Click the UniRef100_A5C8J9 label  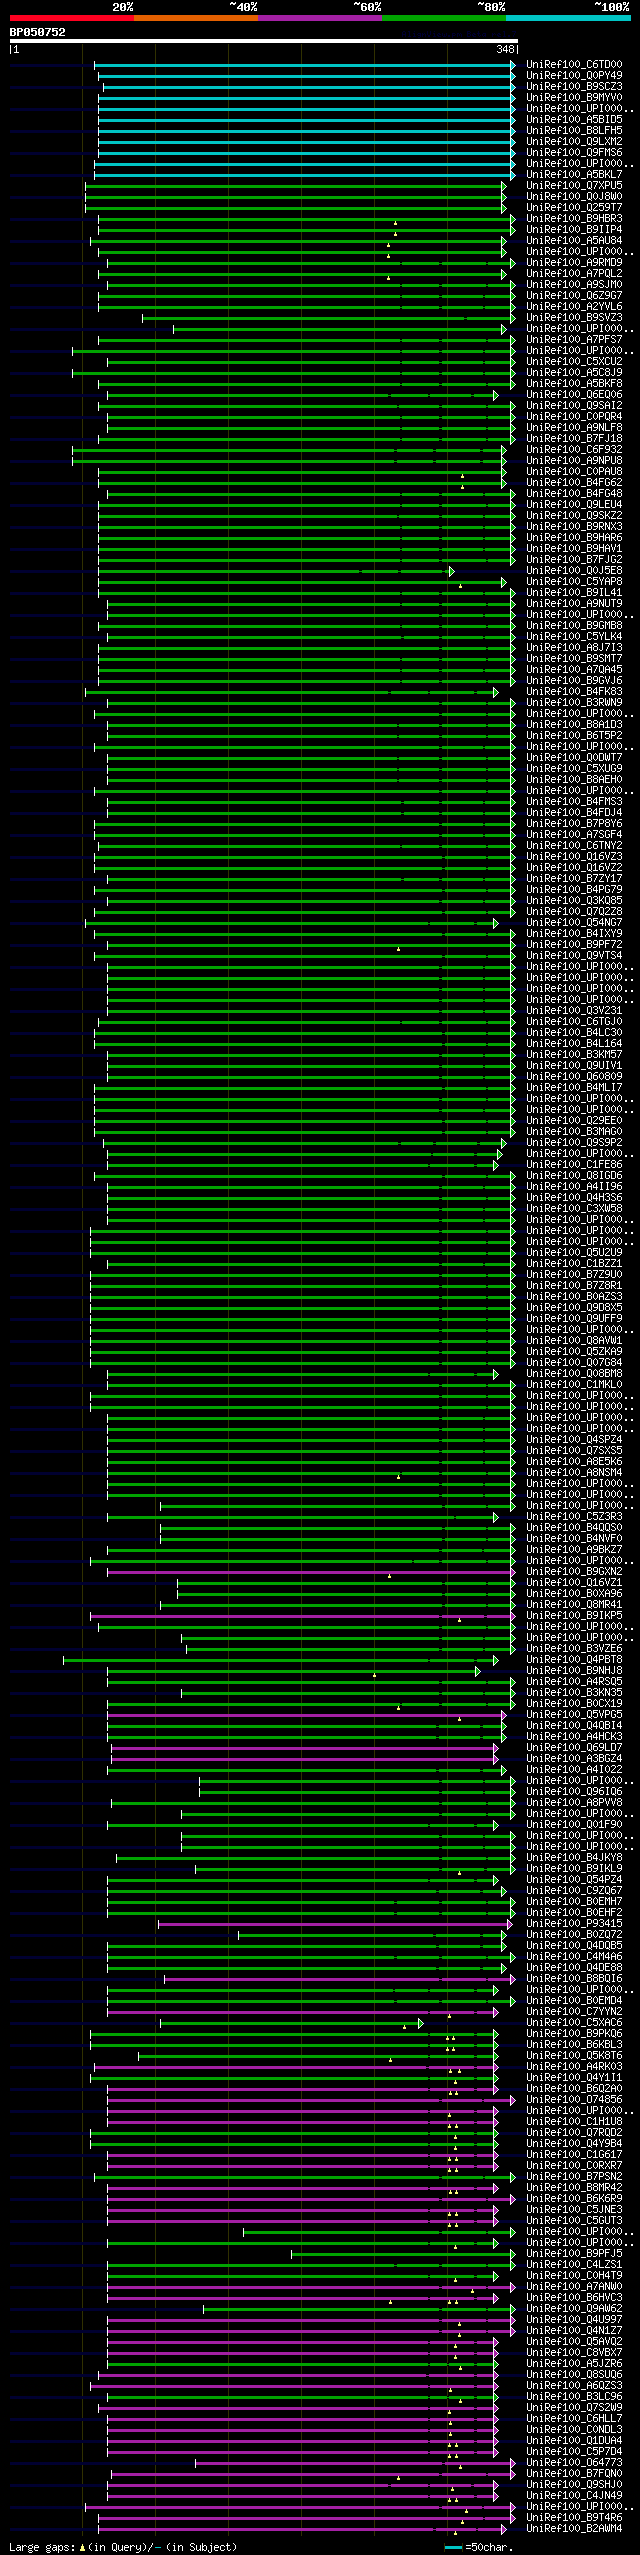click(x=574, y=373)
